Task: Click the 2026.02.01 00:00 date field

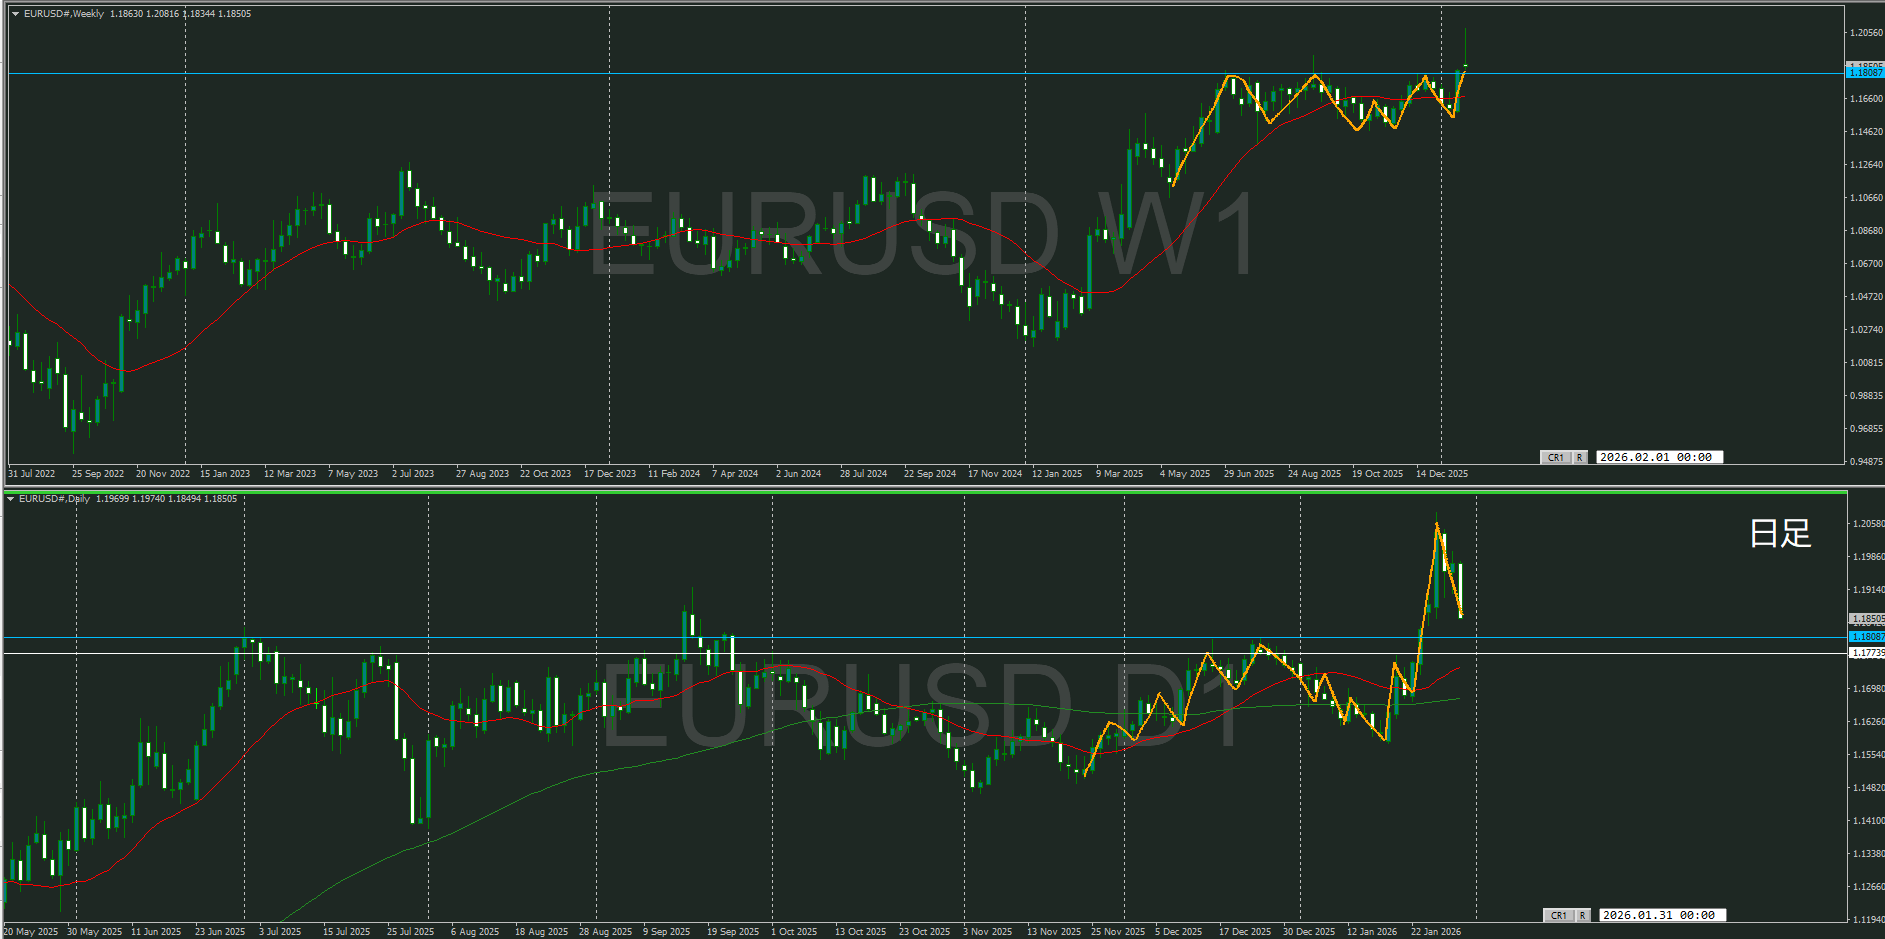Action: point(1658,457)
